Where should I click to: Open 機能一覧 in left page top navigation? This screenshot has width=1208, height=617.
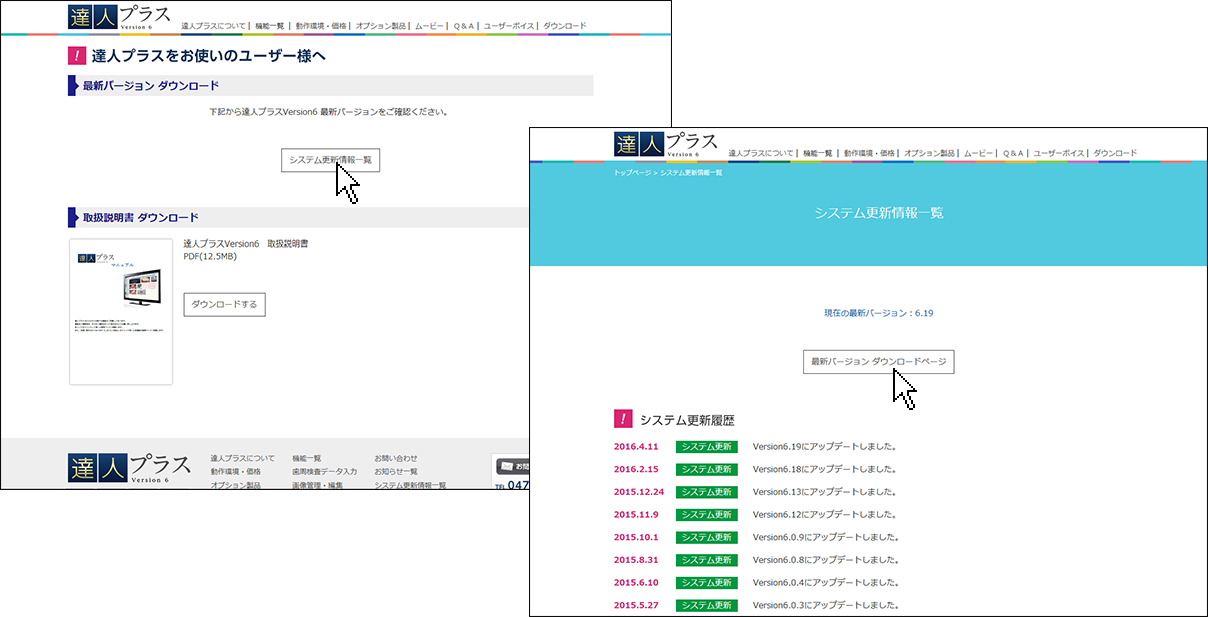[x=269, y=25]
